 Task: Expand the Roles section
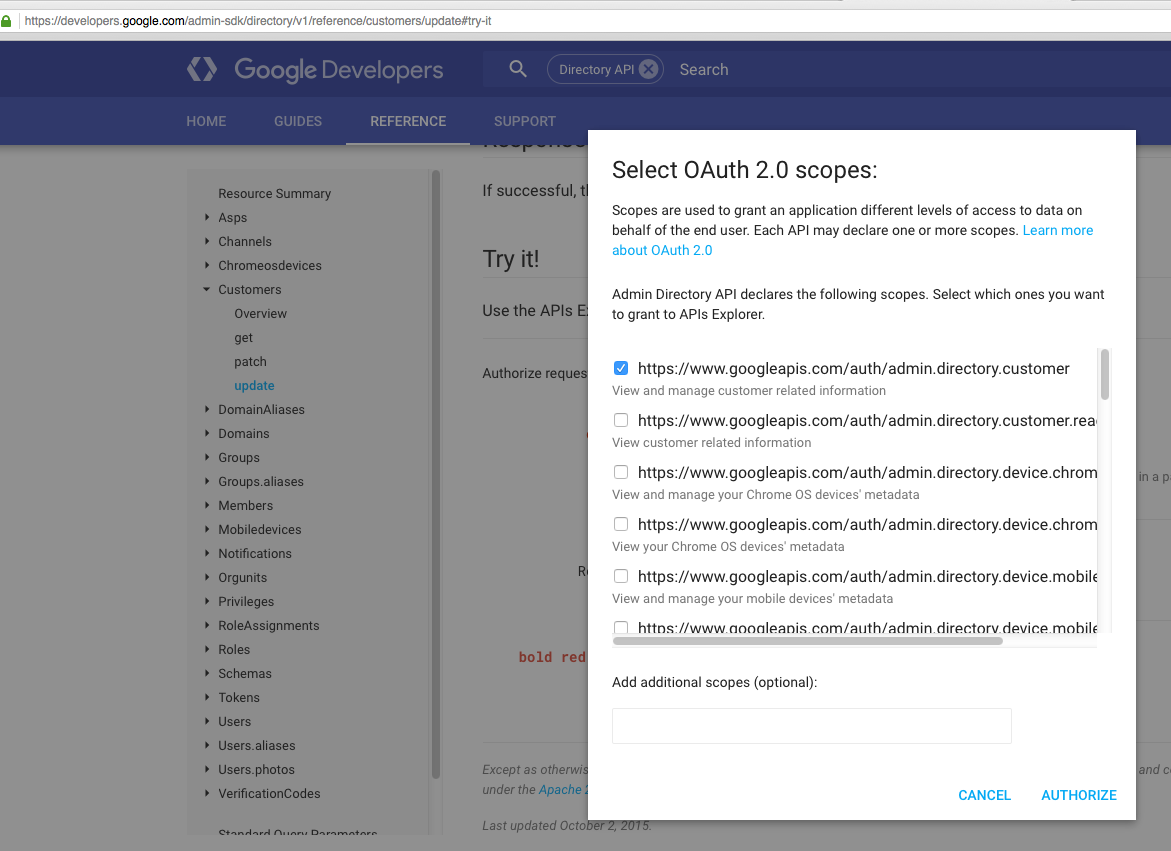[207, 649]
